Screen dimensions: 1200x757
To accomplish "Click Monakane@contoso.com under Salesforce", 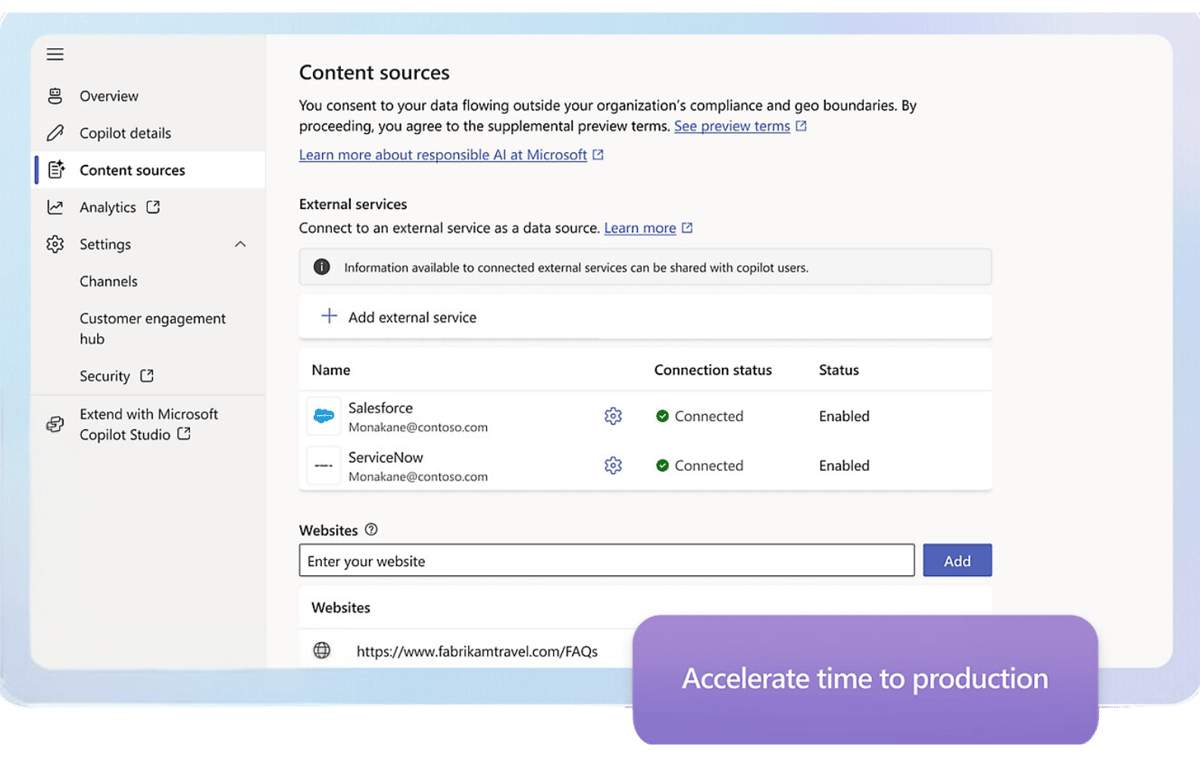I will click(418, 427).
